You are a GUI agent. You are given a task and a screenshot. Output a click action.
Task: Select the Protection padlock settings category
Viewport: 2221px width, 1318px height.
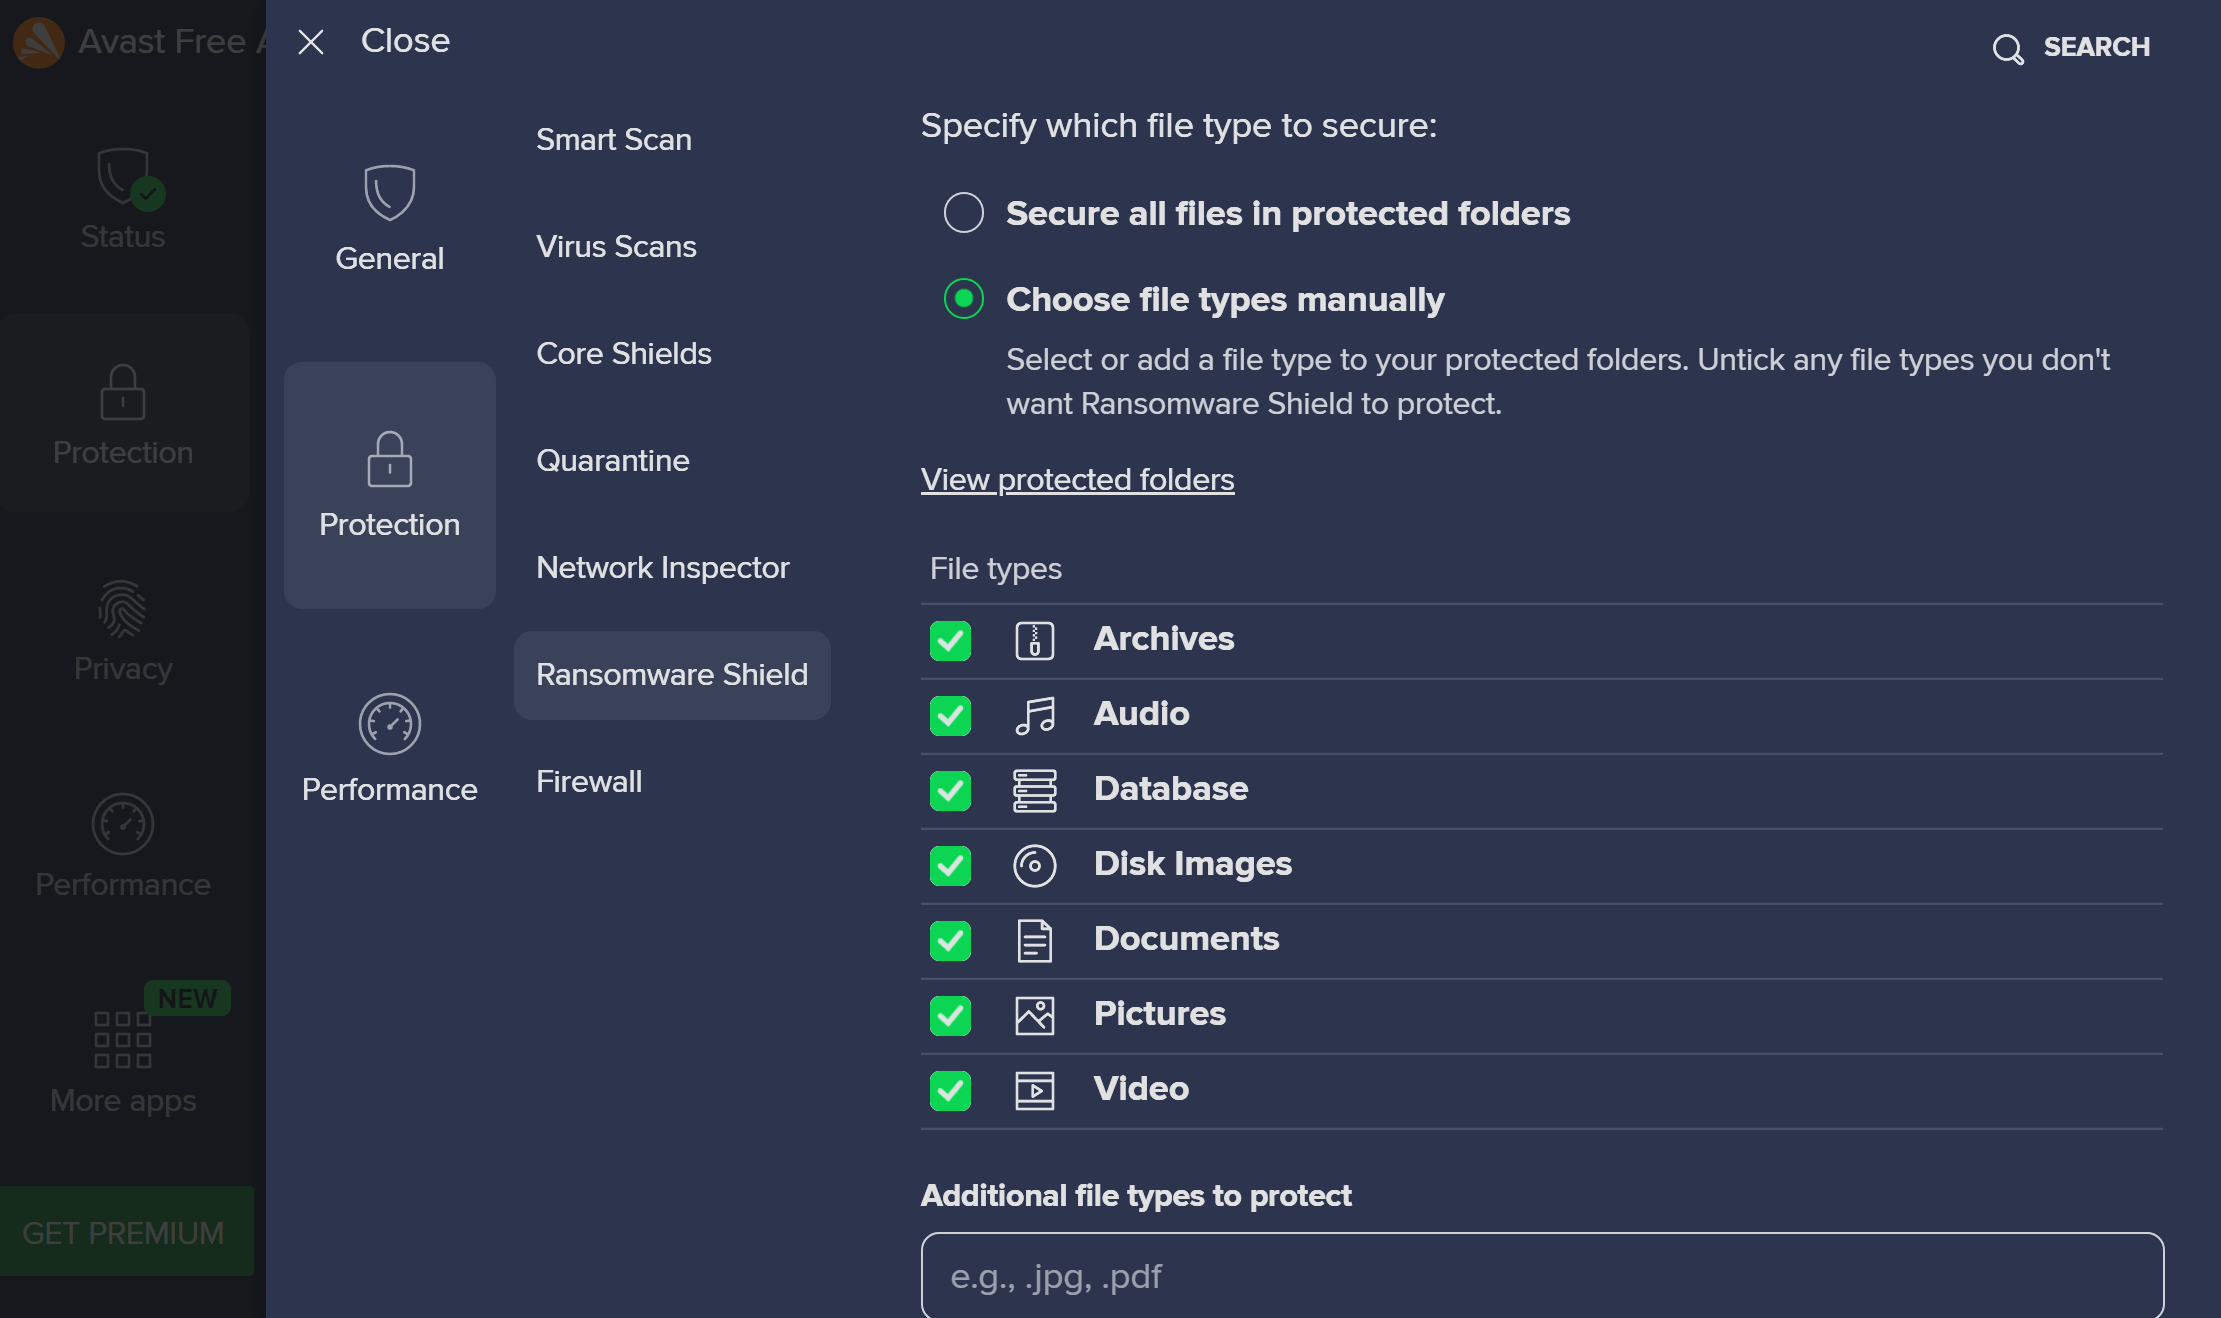[389, 485]
